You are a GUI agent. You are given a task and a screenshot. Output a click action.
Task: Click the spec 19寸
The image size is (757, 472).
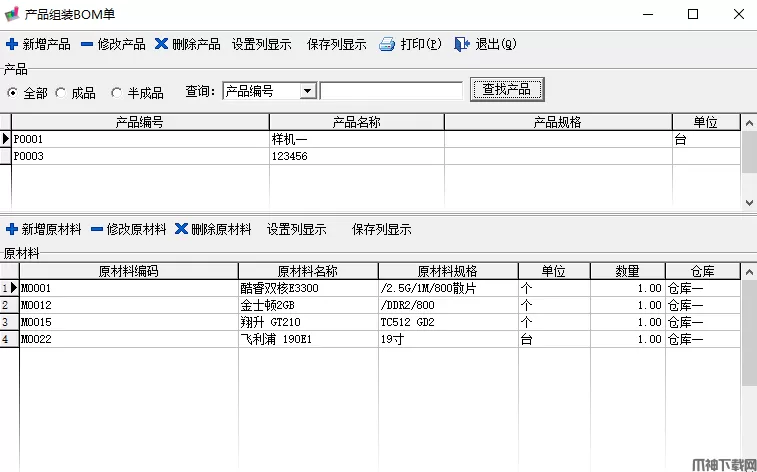pos(392,339)
